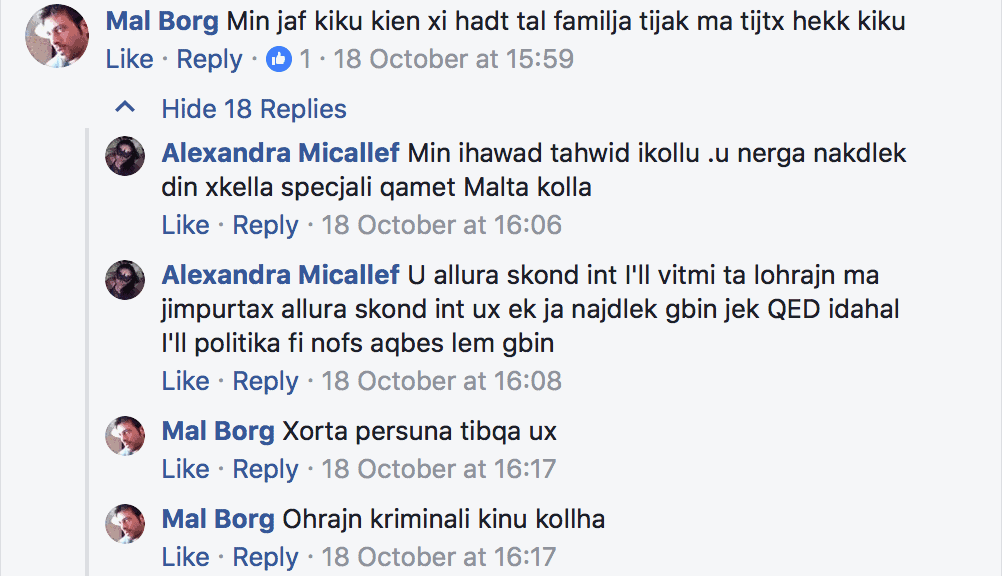The image size is (1002, 576).
Task: Collapse the Hide 18 Replies chevron
Action: [x=125, y=108]
